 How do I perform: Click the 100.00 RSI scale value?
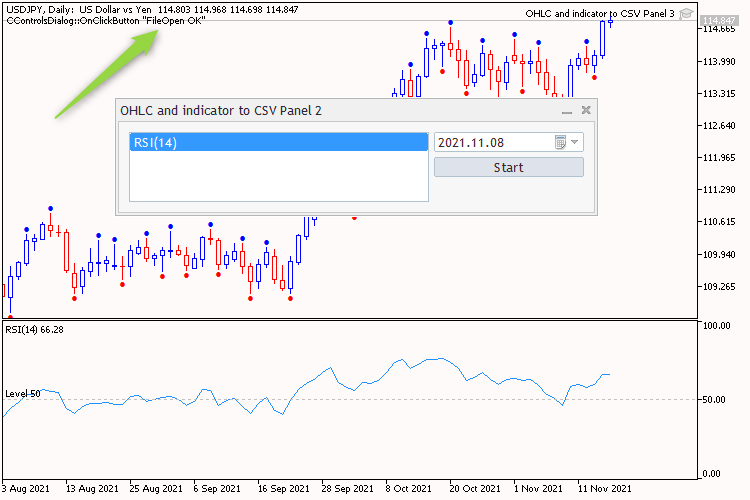716,325
